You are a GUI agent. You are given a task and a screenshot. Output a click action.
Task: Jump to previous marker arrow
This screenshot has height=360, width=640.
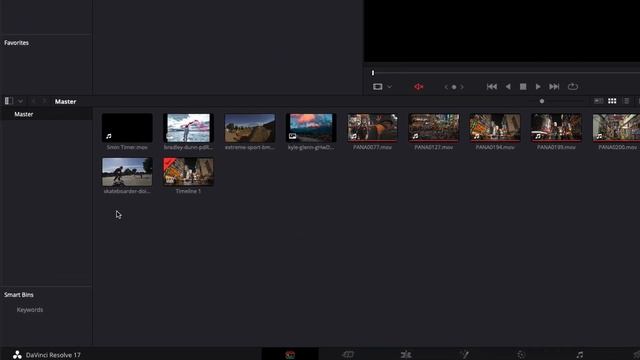446,87
